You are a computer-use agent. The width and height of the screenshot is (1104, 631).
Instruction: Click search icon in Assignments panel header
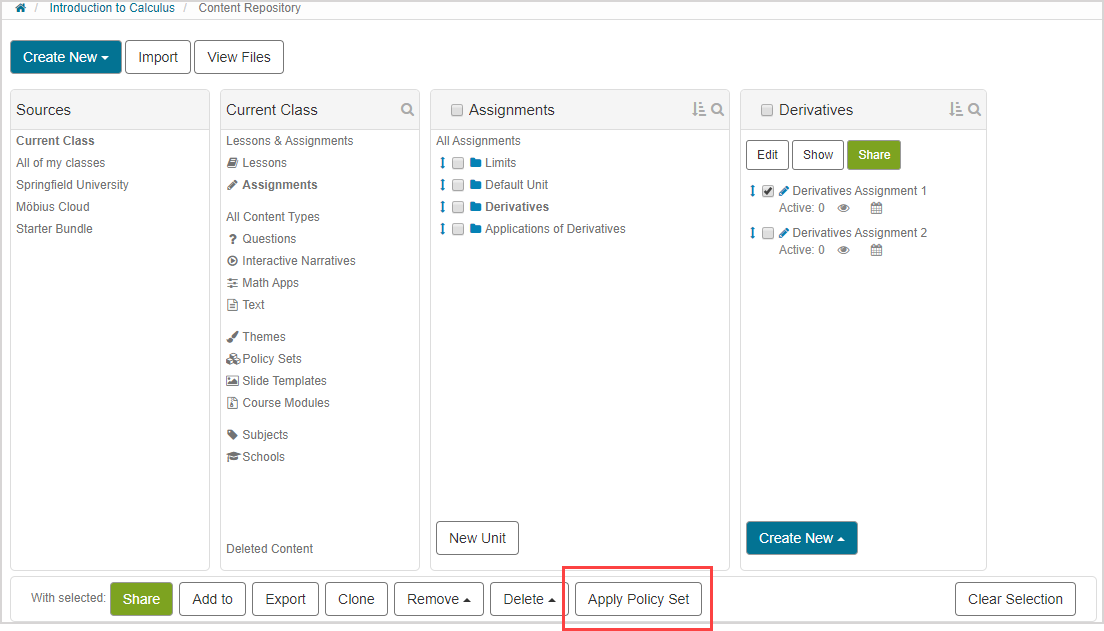click(x=717, y=110)
